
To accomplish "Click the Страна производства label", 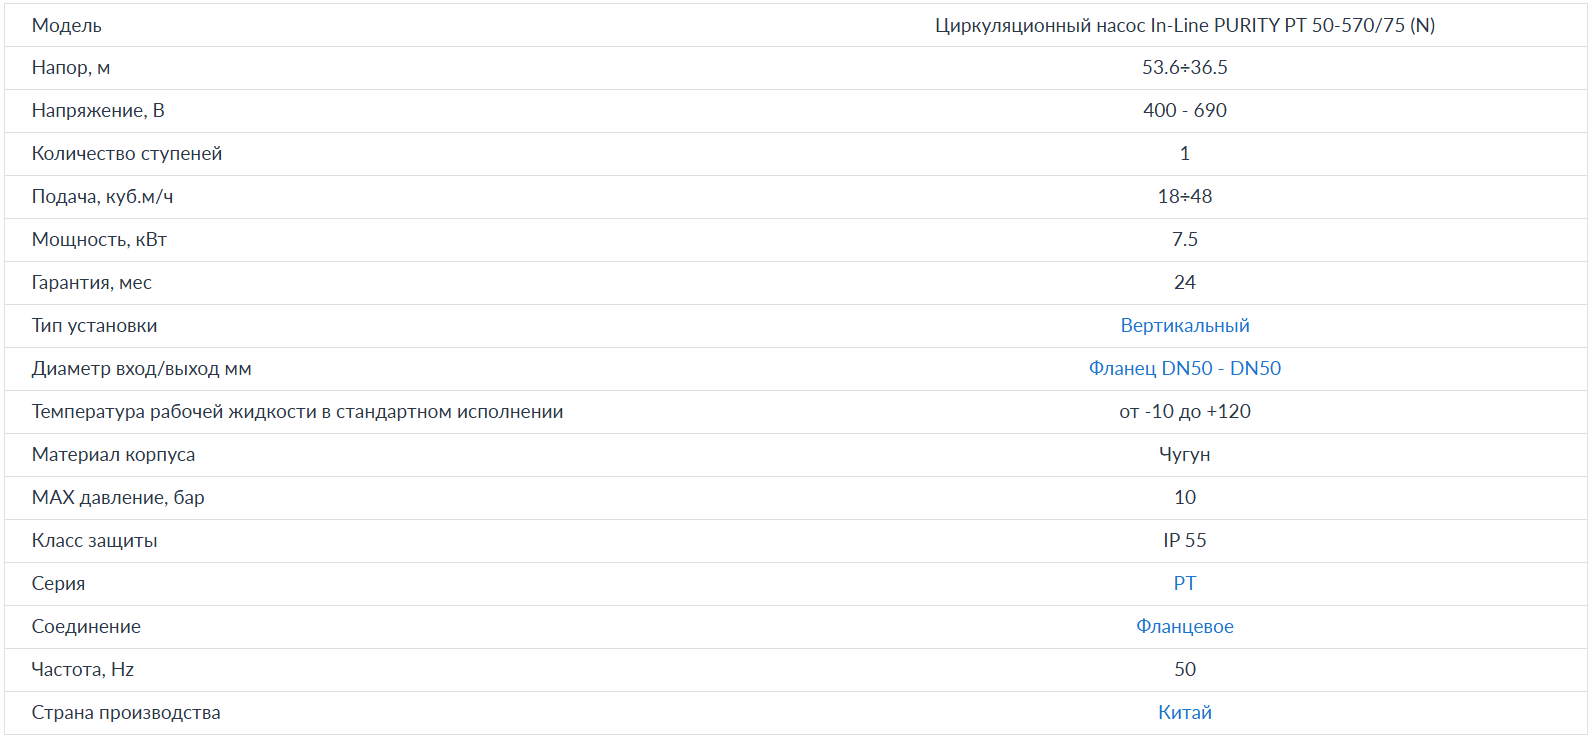I will point(126,713).
